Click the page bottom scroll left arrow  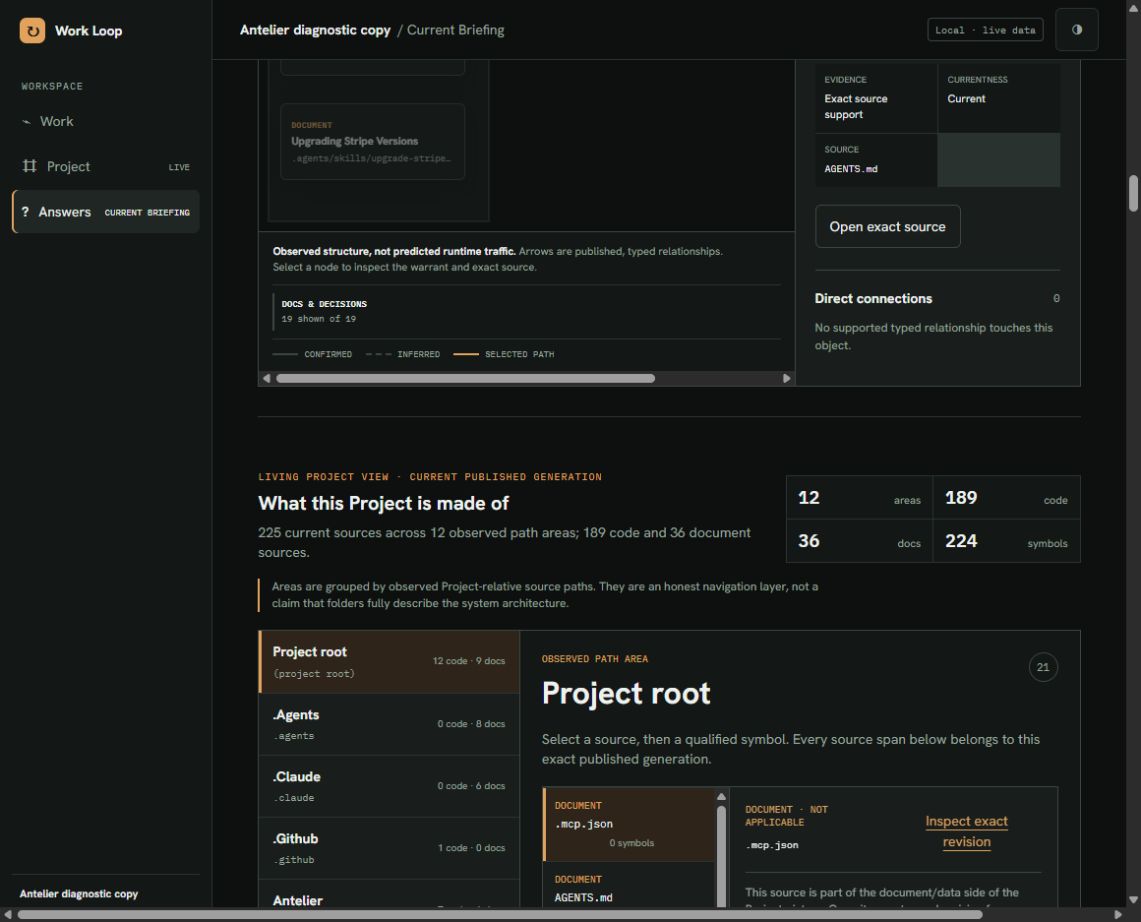tap(7, 915)
